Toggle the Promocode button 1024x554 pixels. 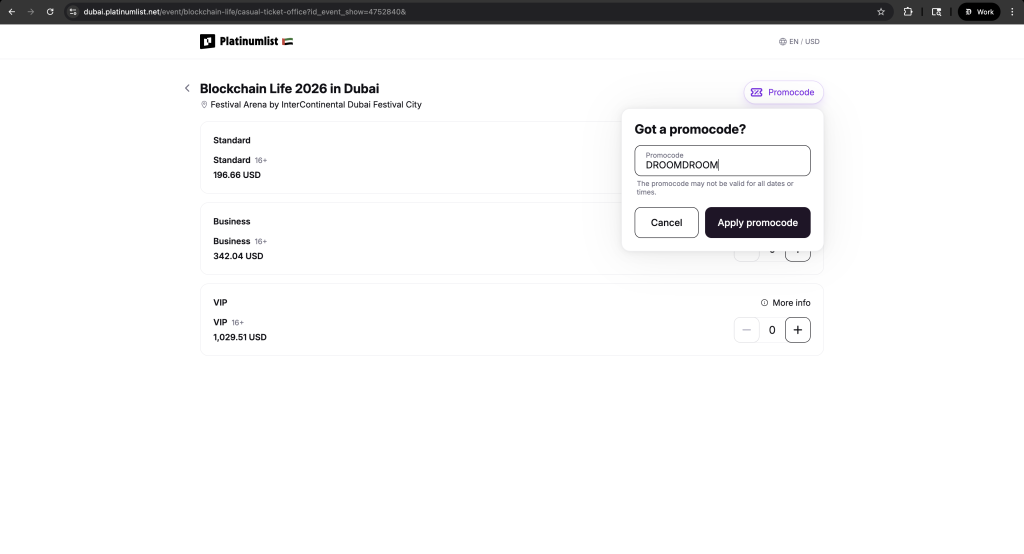783,92
